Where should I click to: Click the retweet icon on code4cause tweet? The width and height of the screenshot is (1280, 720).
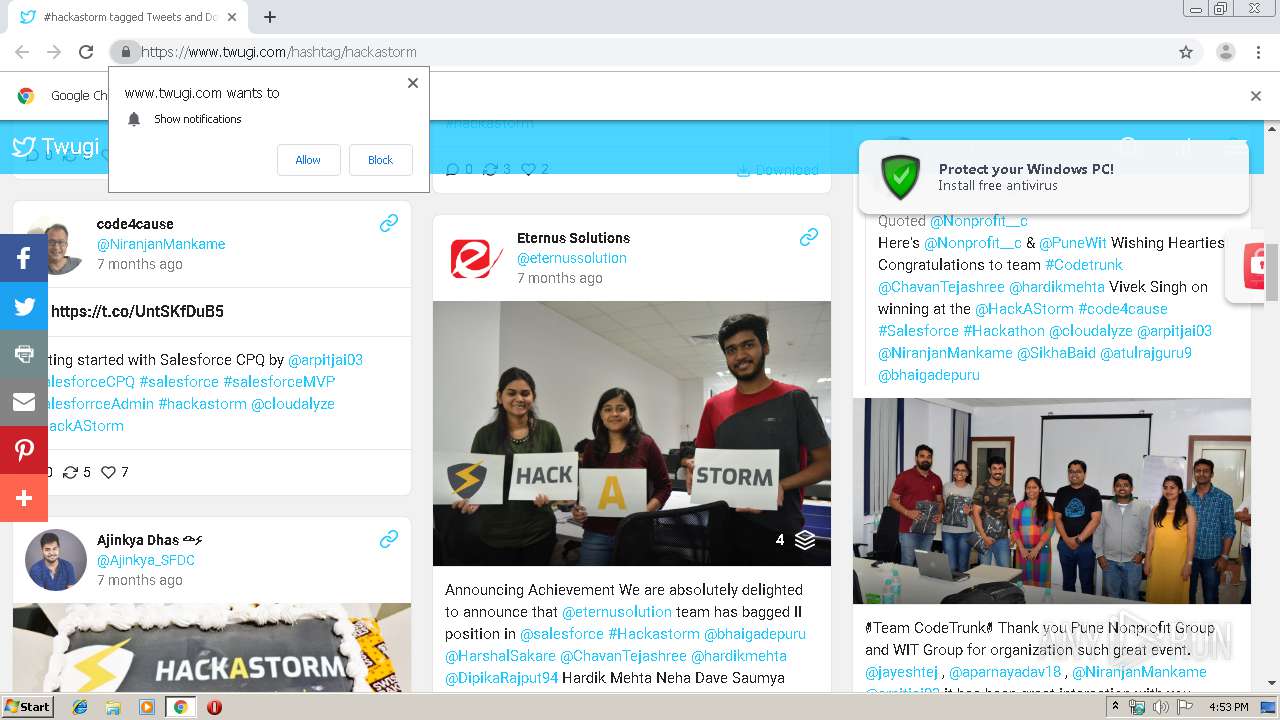coord(70,472)
